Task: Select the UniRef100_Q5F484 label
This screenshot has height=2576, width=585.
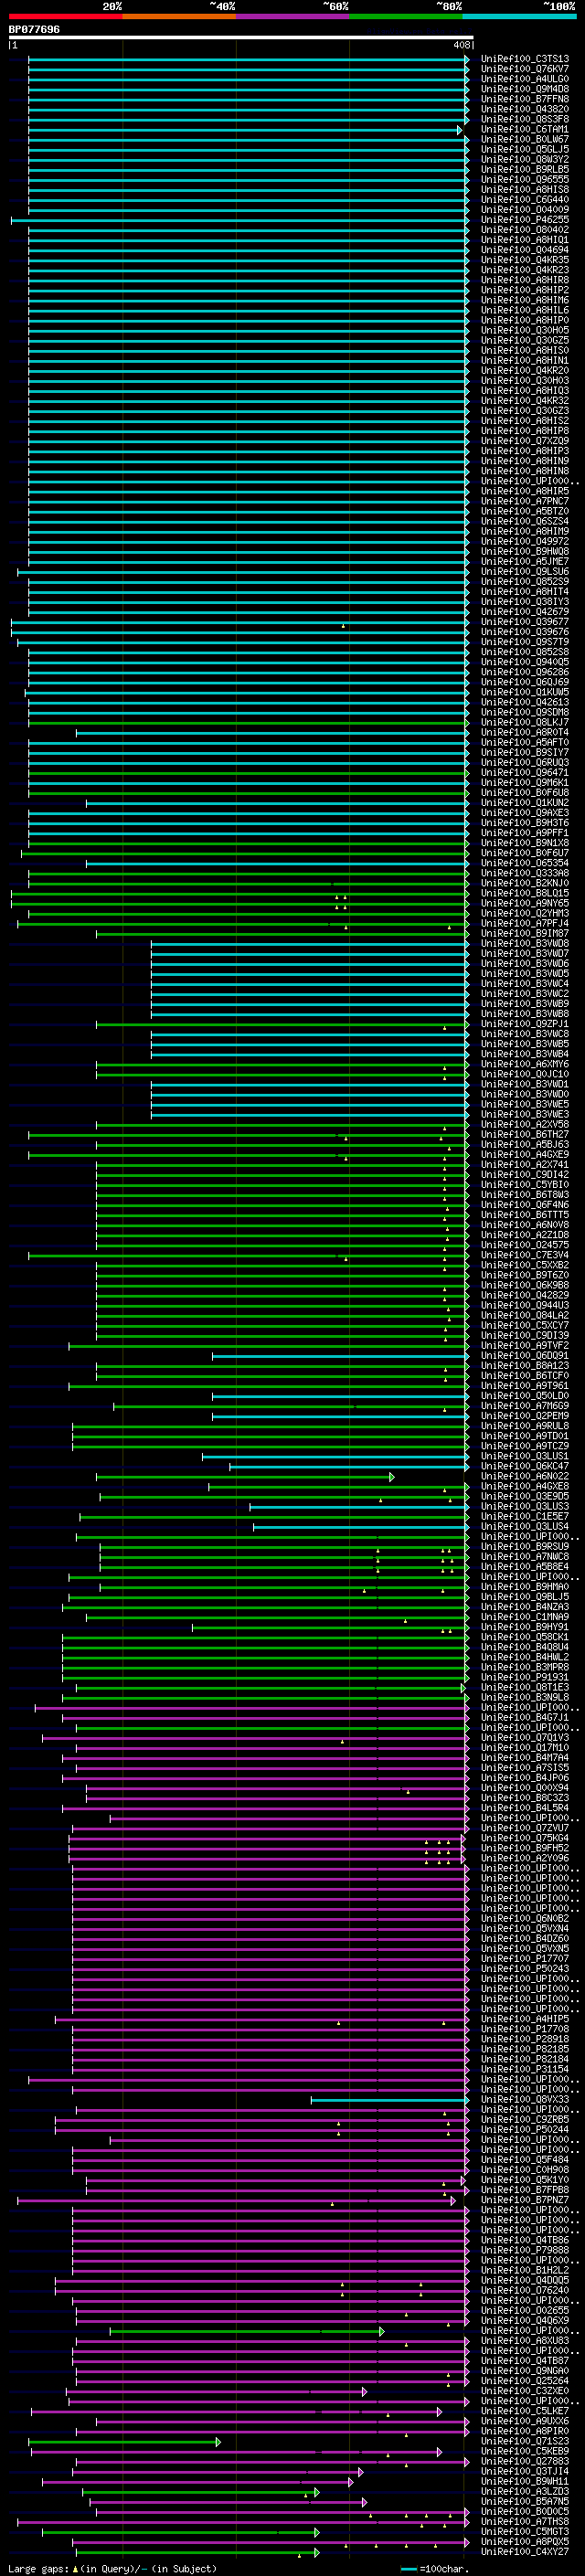Action: [x=525, y=2159]
